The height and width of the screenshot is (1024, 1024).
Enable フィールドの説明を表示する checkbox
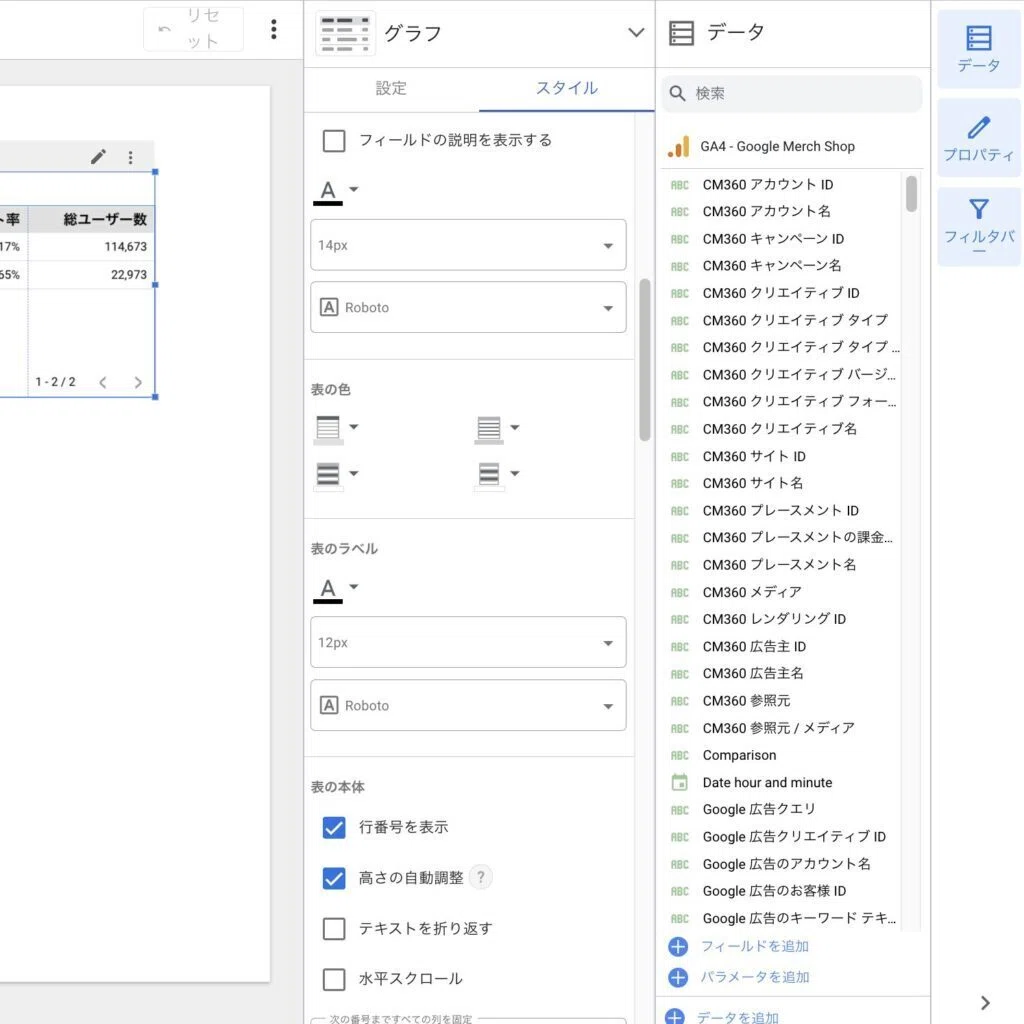point(334,140)
